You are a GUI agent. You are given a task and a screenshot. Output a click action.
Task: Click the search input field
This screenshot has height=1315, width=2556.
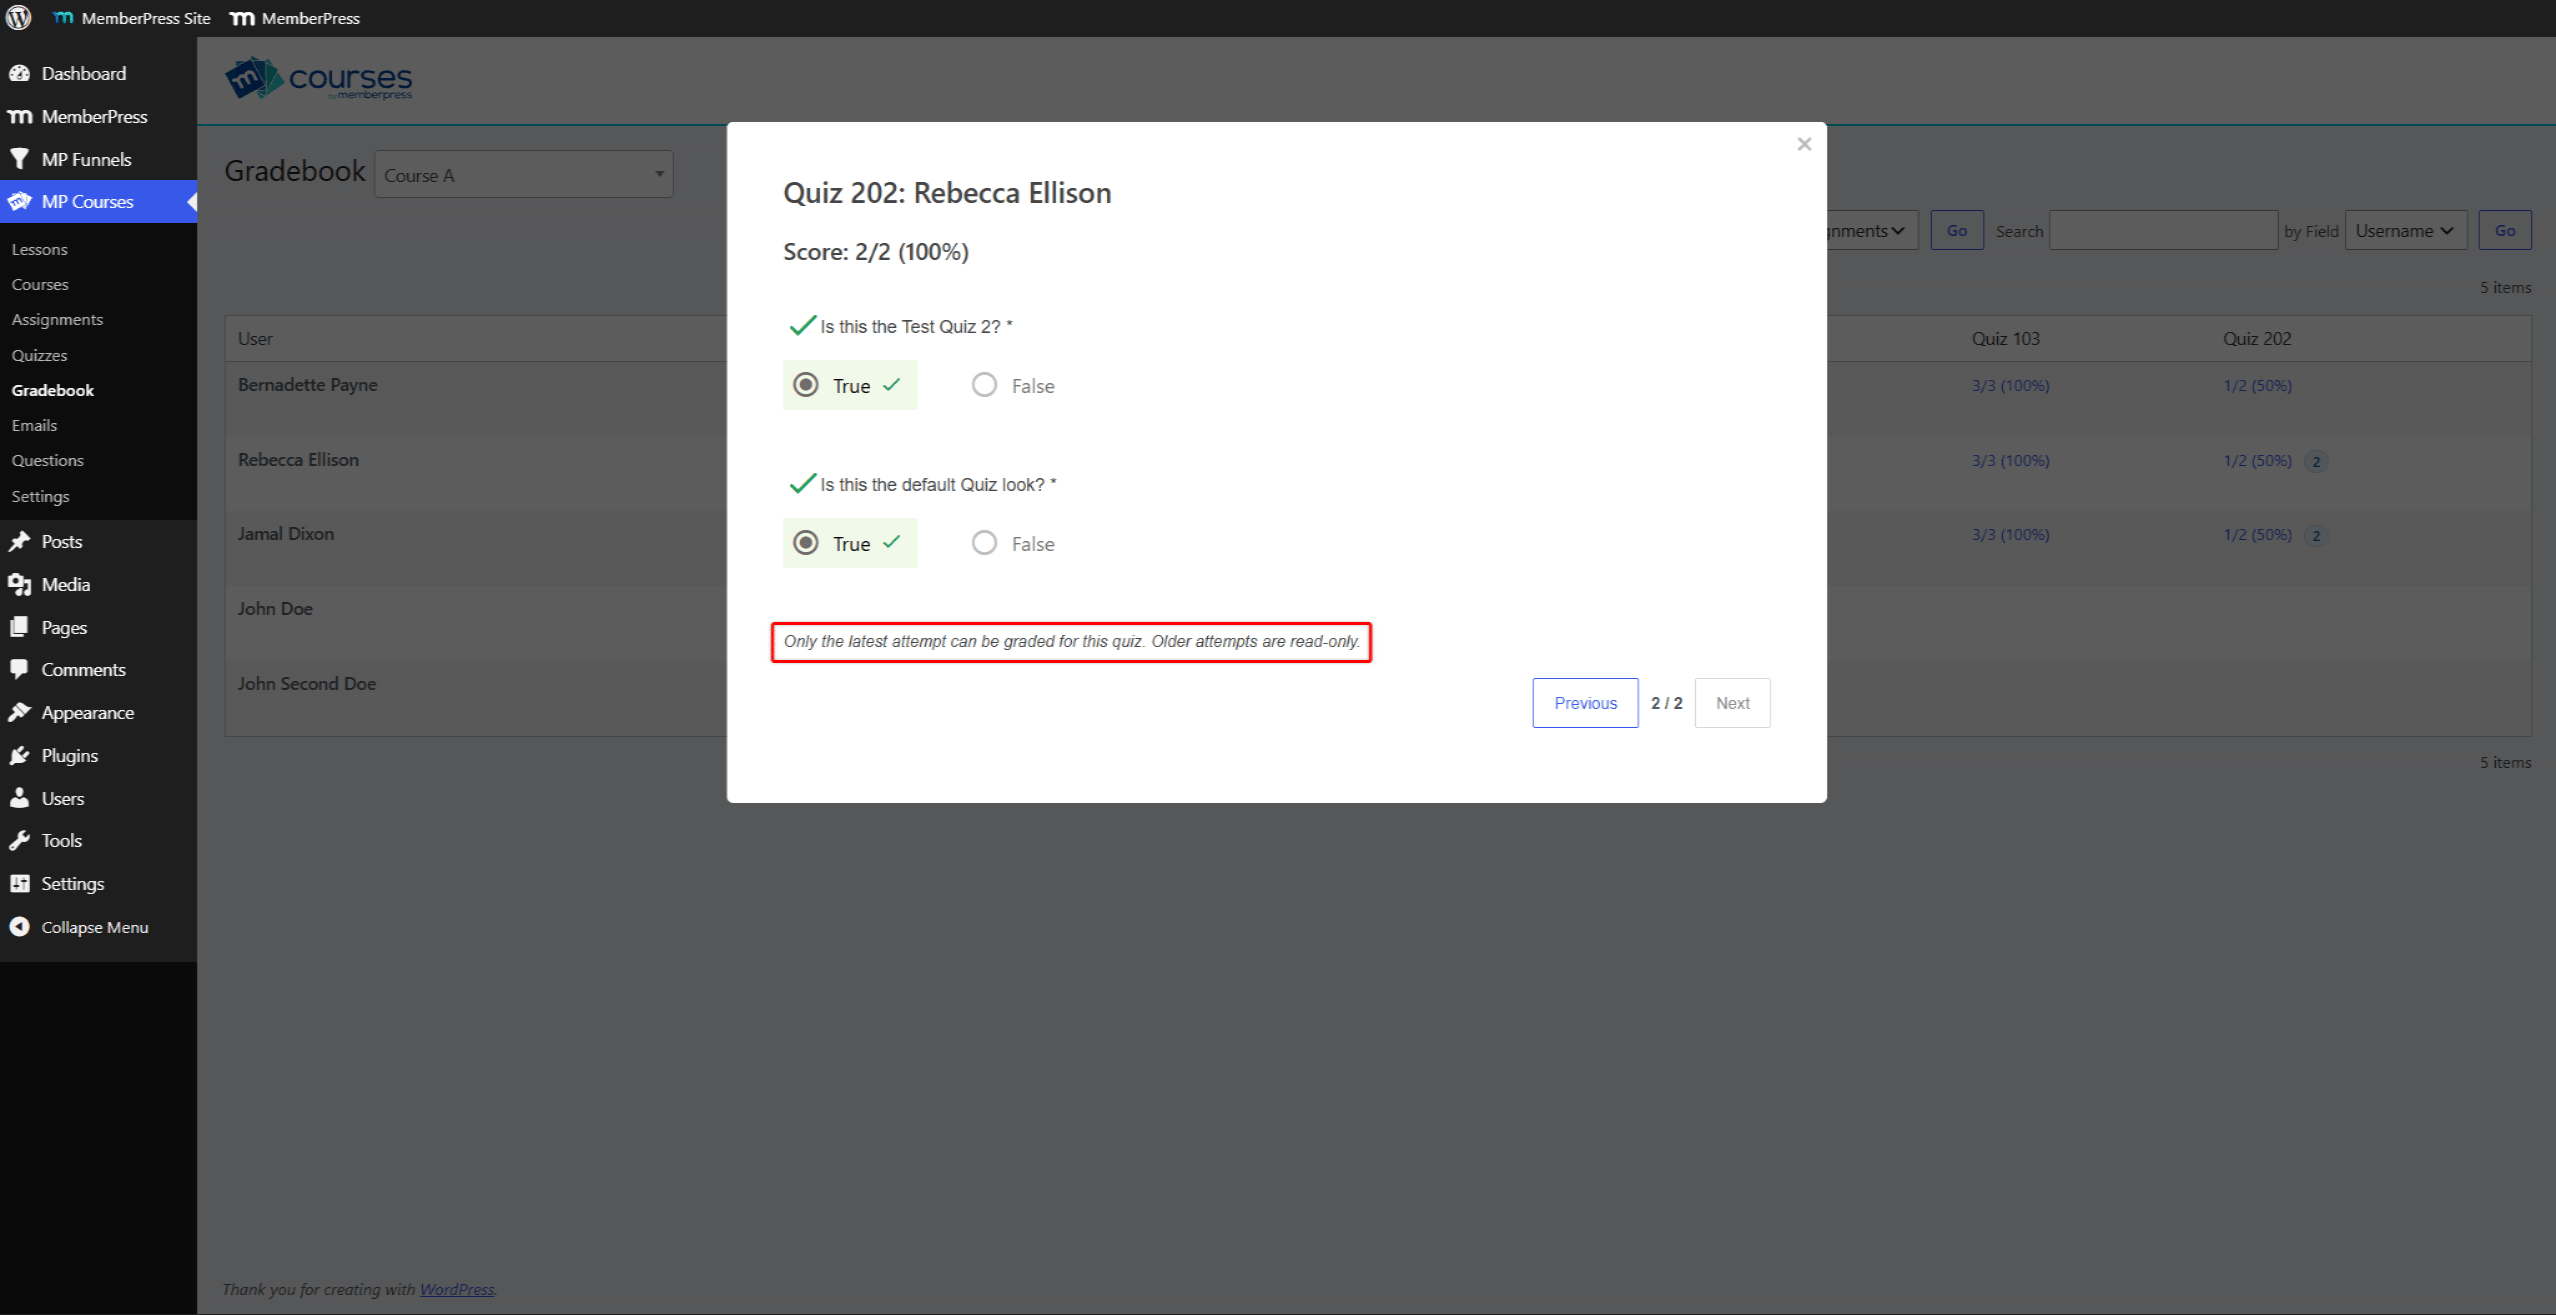[x=2163, y=231]
